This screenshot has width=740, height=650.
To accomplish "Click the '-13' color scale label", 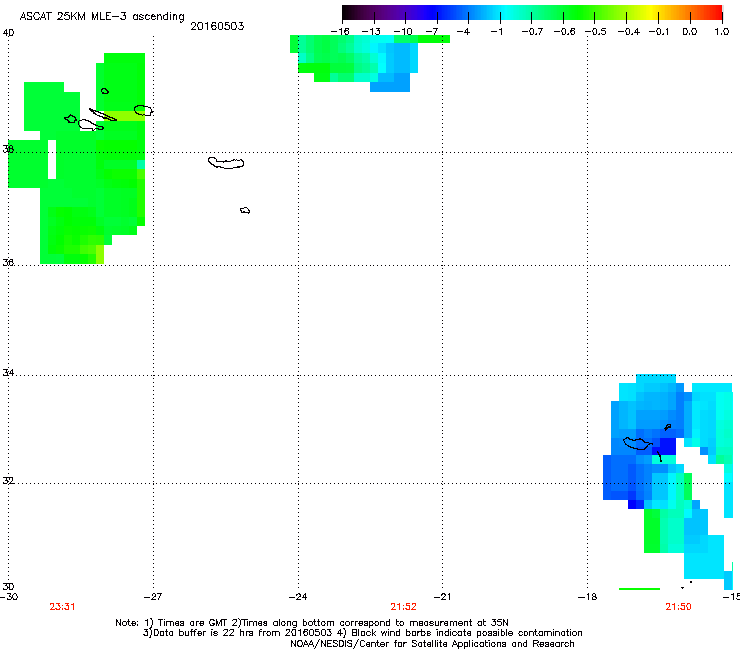I will pyautogui.click(x=371, y=32).
